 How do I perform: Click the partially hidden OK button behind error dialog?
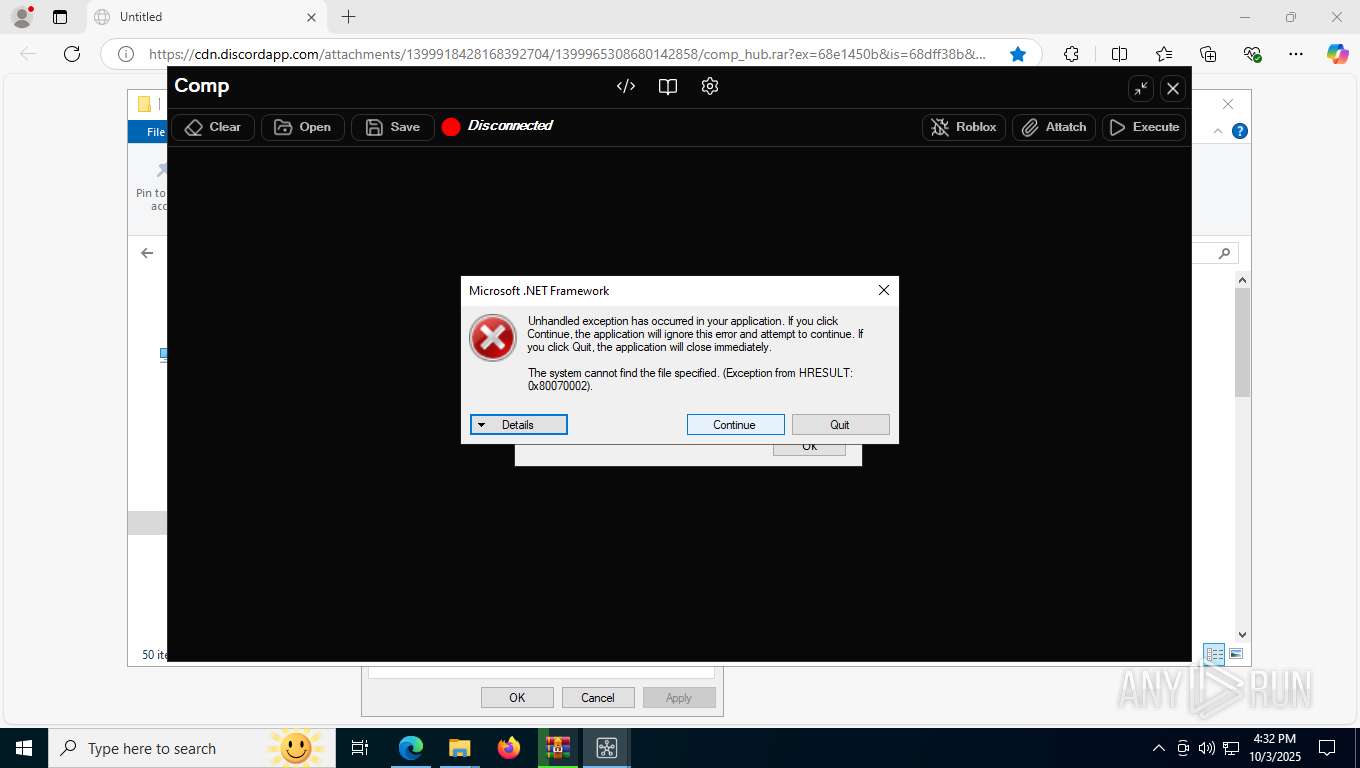(x=810, y=449)
